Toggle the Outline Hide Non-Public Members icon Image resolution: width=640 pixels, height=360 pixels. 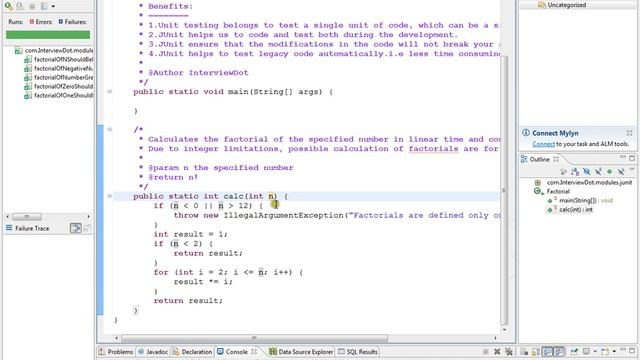(x=609, y=171)
